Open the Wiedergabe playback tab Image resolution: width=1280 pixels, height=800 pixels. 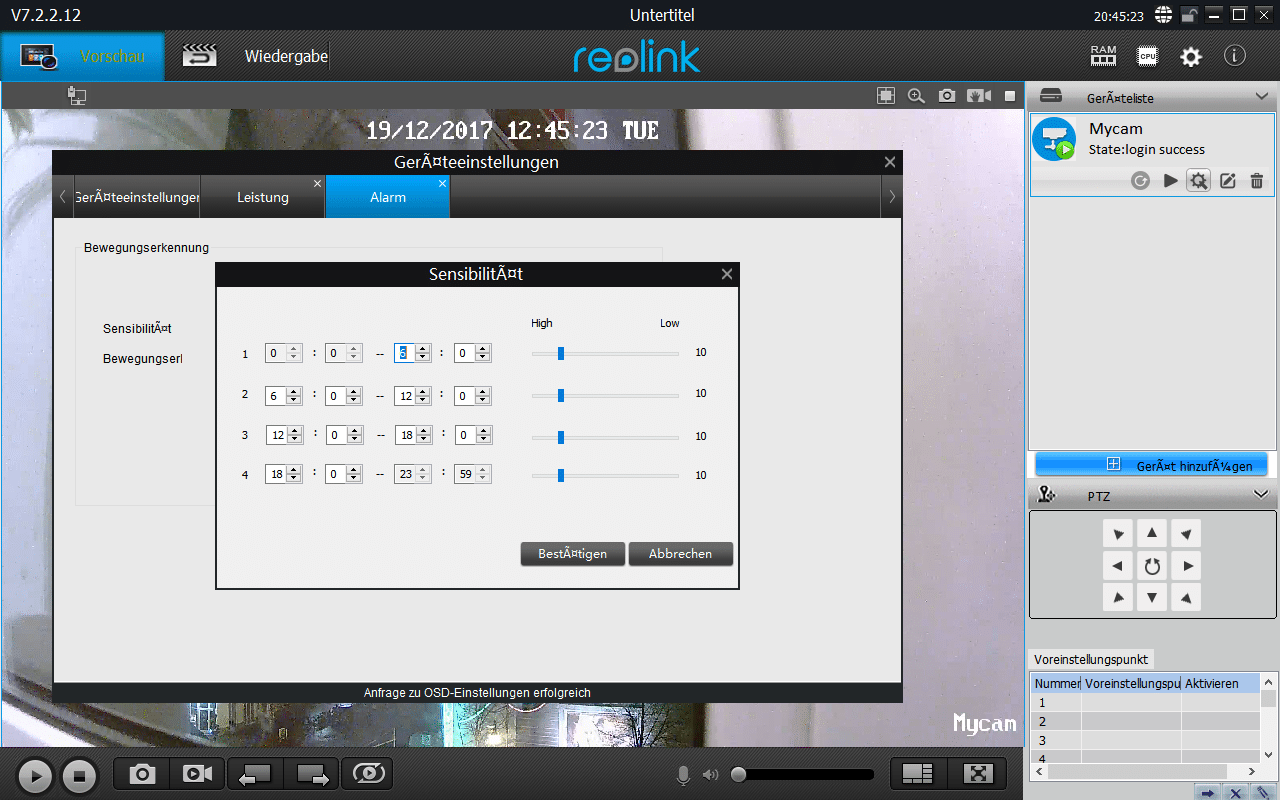(x=285, y=56)
